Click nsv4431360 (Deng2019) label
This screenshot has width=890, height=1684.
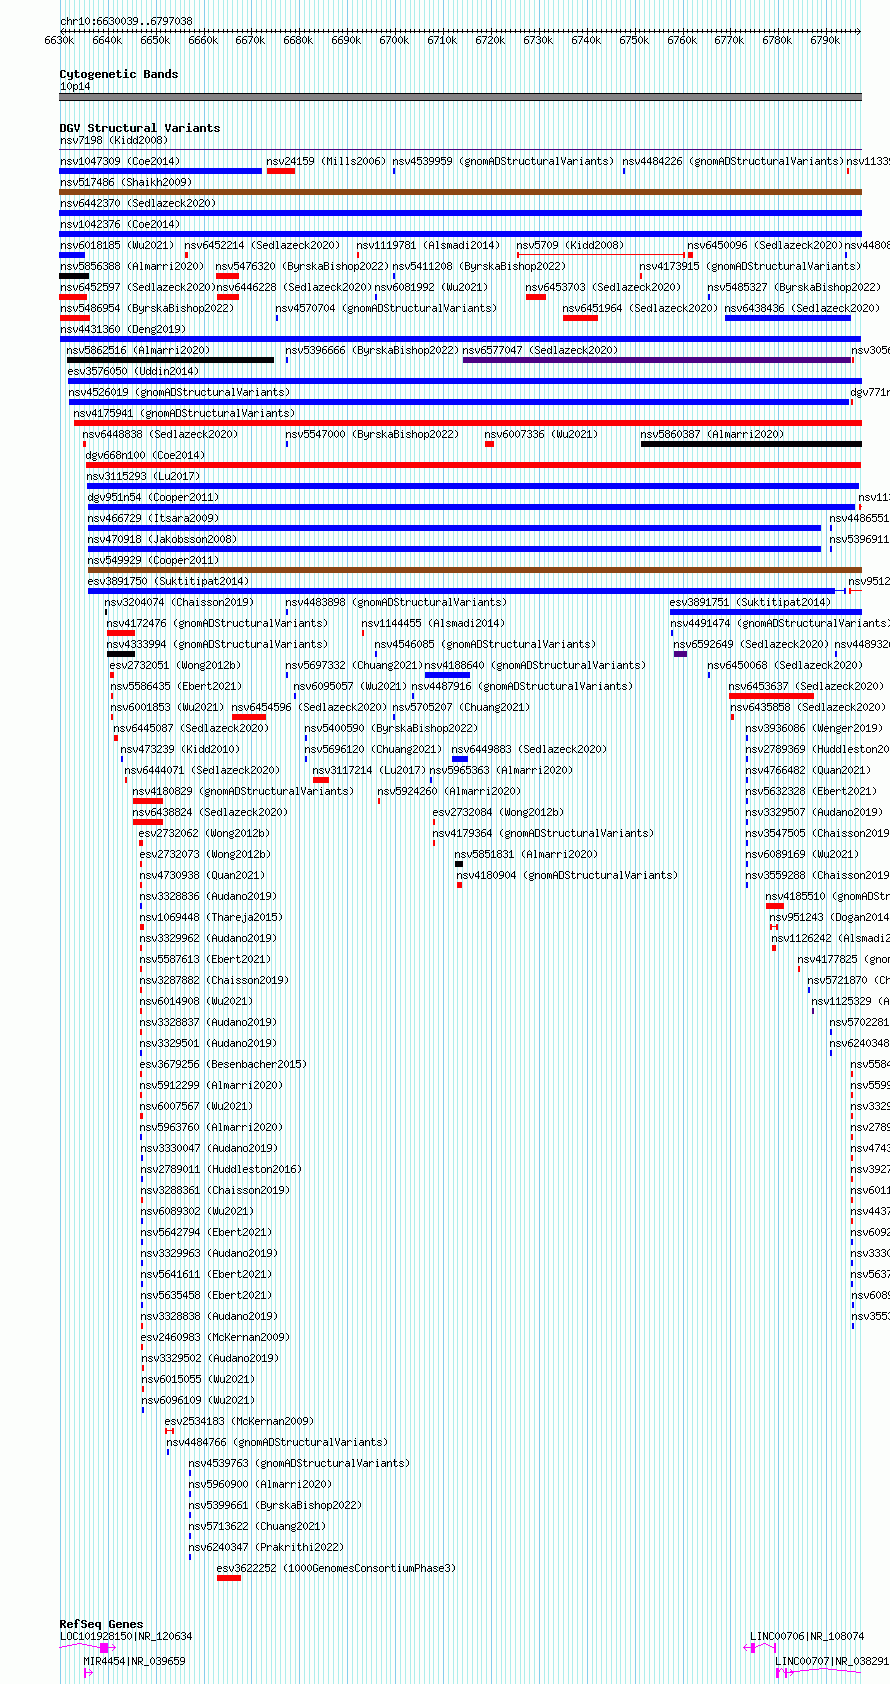coord(123,329)
